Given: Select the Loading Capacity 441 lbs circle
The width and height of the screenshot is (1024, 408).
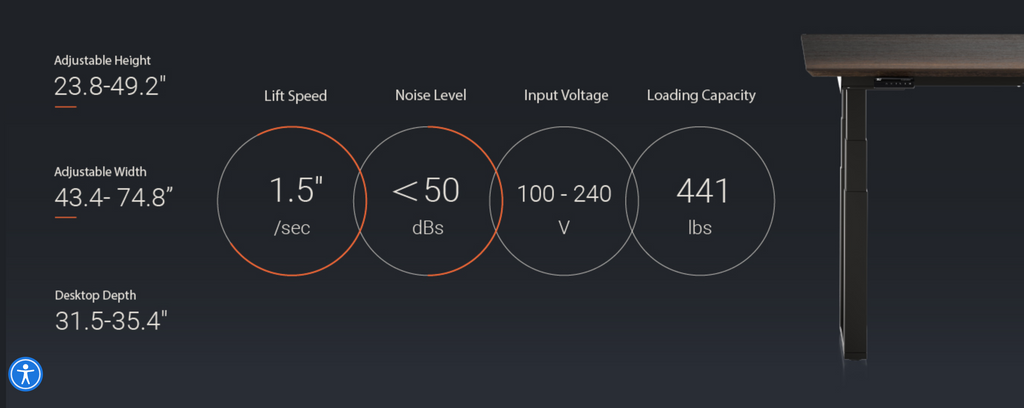Looking at the screenshot, I should 701,200.
